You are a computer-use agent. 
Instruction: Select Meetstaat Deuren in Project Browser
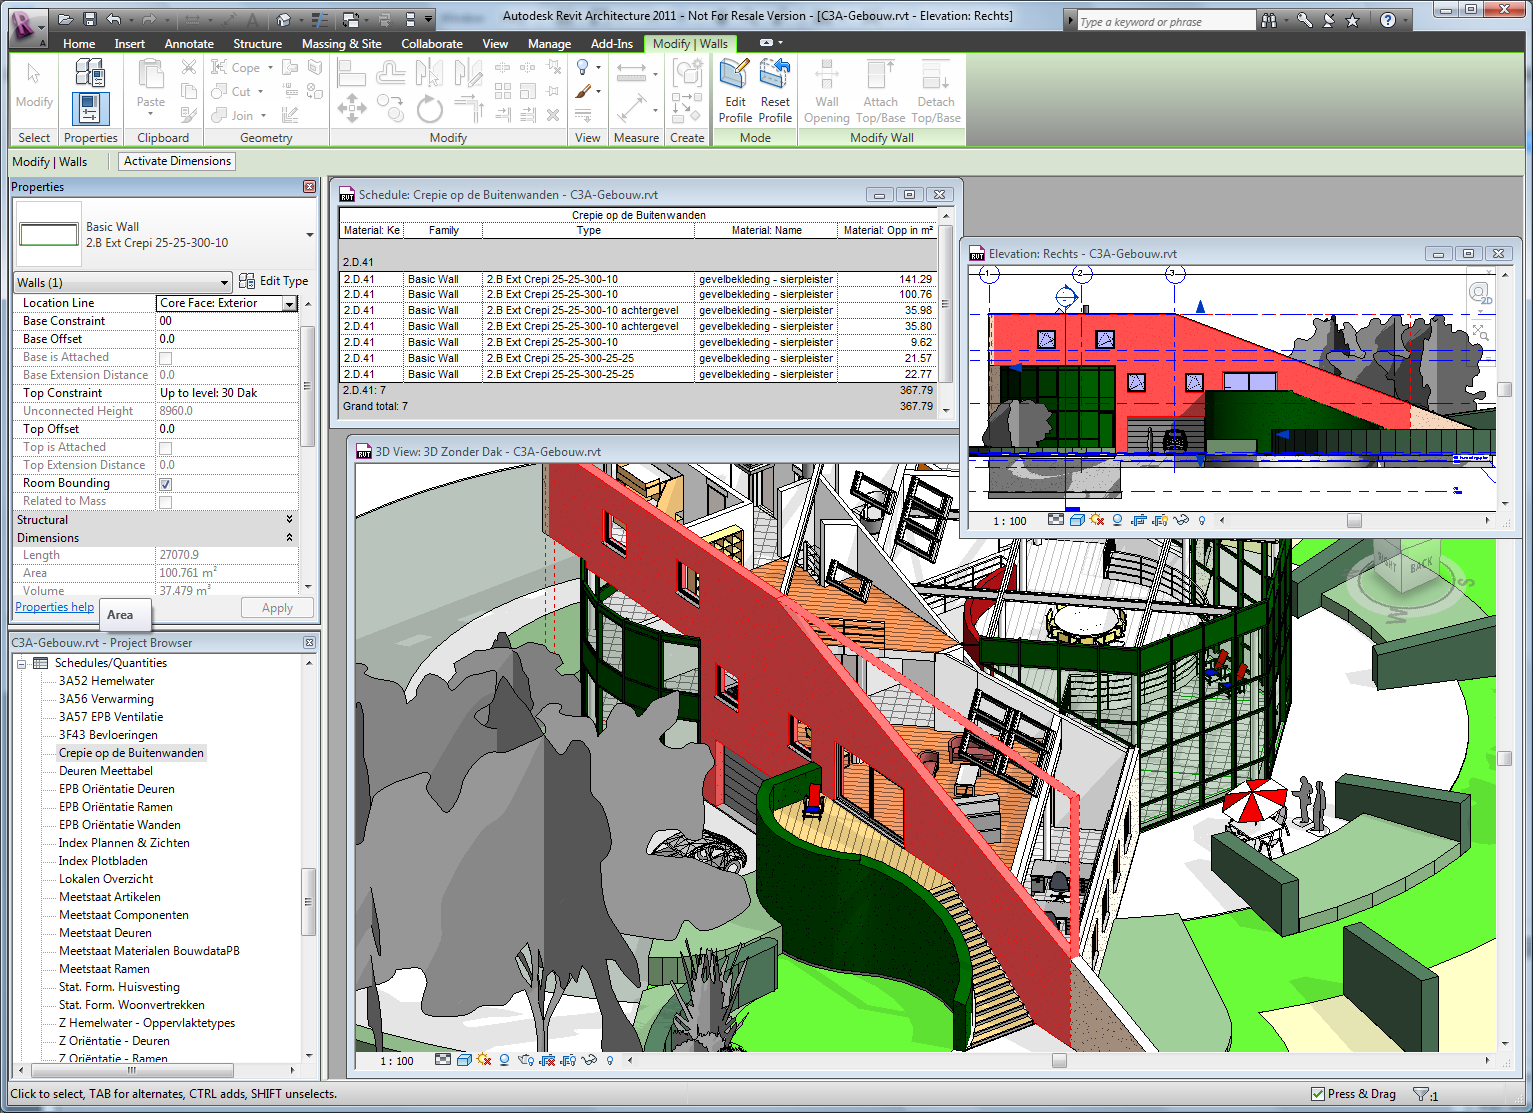coord(105,933)
